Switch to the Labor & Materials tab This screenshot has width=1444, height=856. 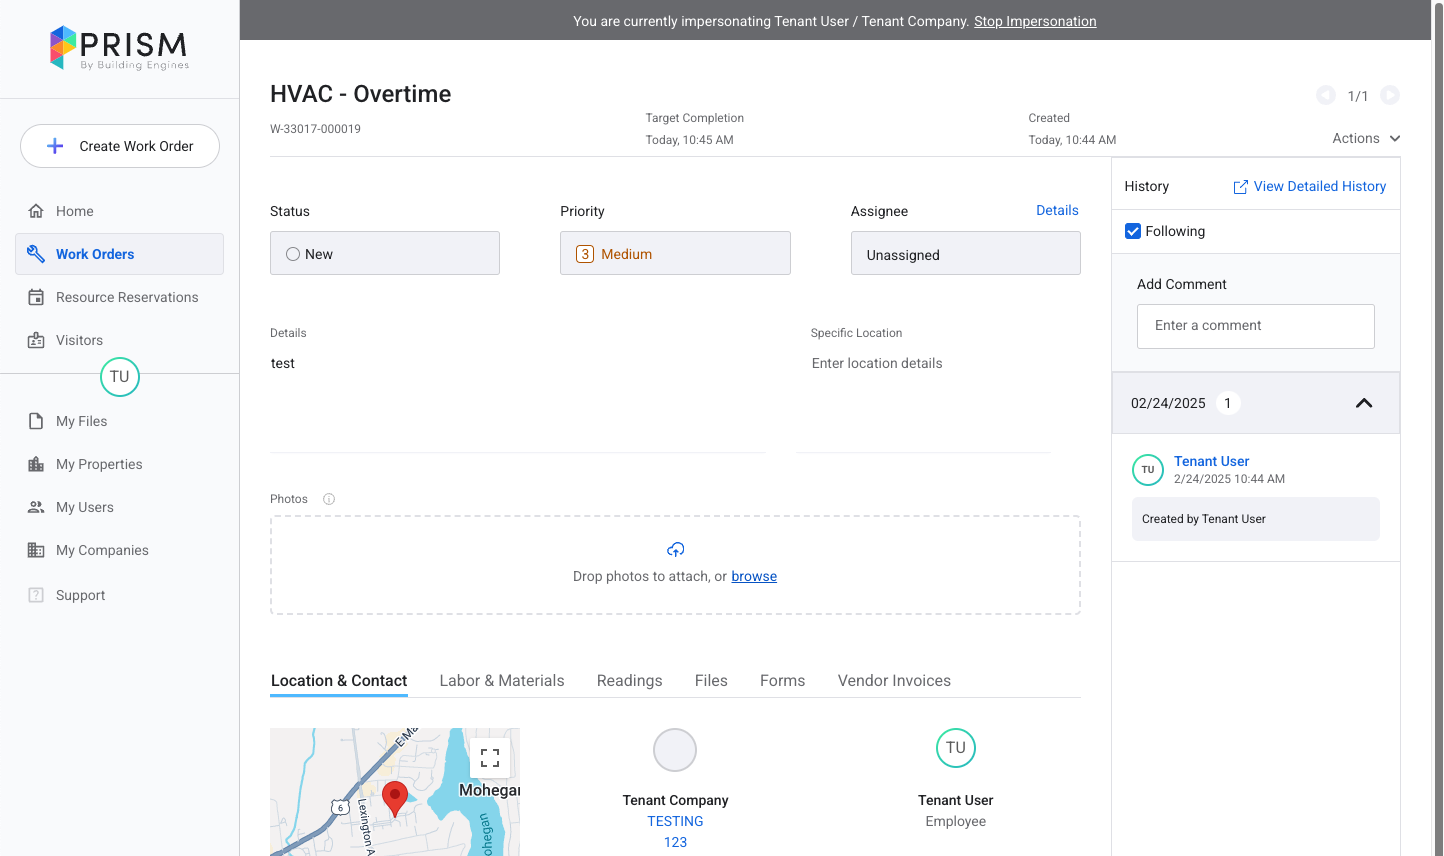click(502, 680)
